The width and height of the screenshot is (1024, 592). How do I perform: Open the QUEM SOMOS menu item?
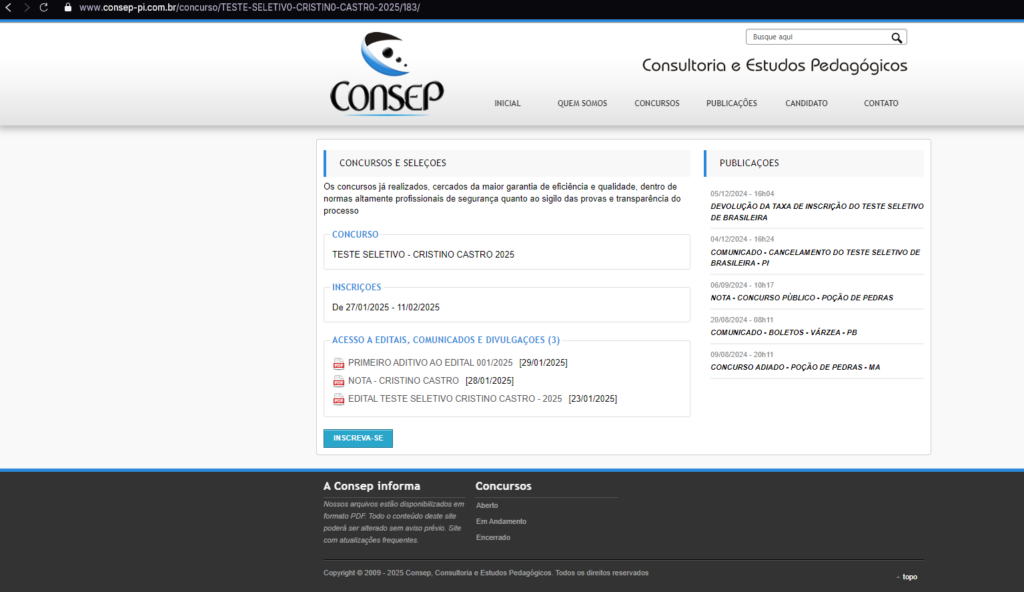click(x=582, y=103)
